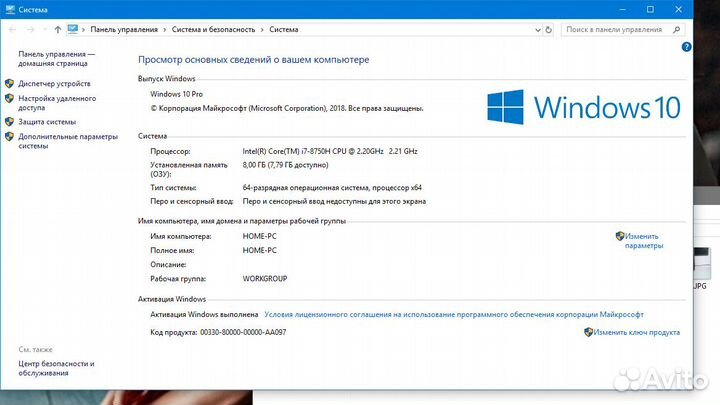Go up one level with Up arrow
Viewport: 720px width, 405px height.
pyautogui.click(x=57, y=29)
